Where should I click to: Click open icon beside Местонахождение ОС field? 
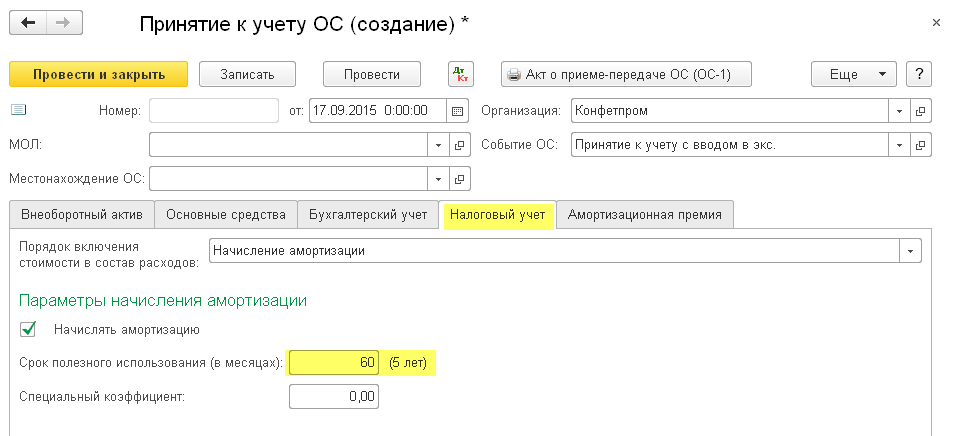pos(459,179)
